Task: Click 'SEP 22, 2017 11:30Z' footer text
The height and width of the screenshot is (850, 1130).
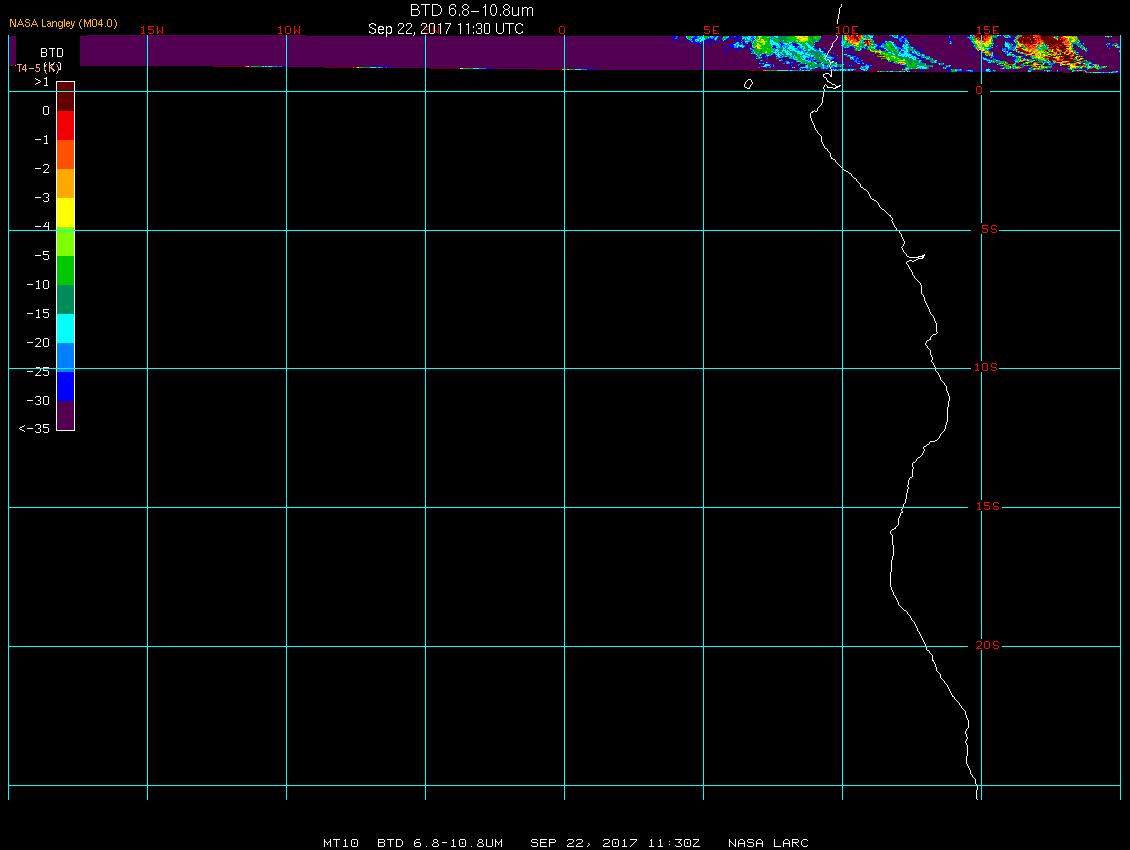Action: click(x=615, y=843)
